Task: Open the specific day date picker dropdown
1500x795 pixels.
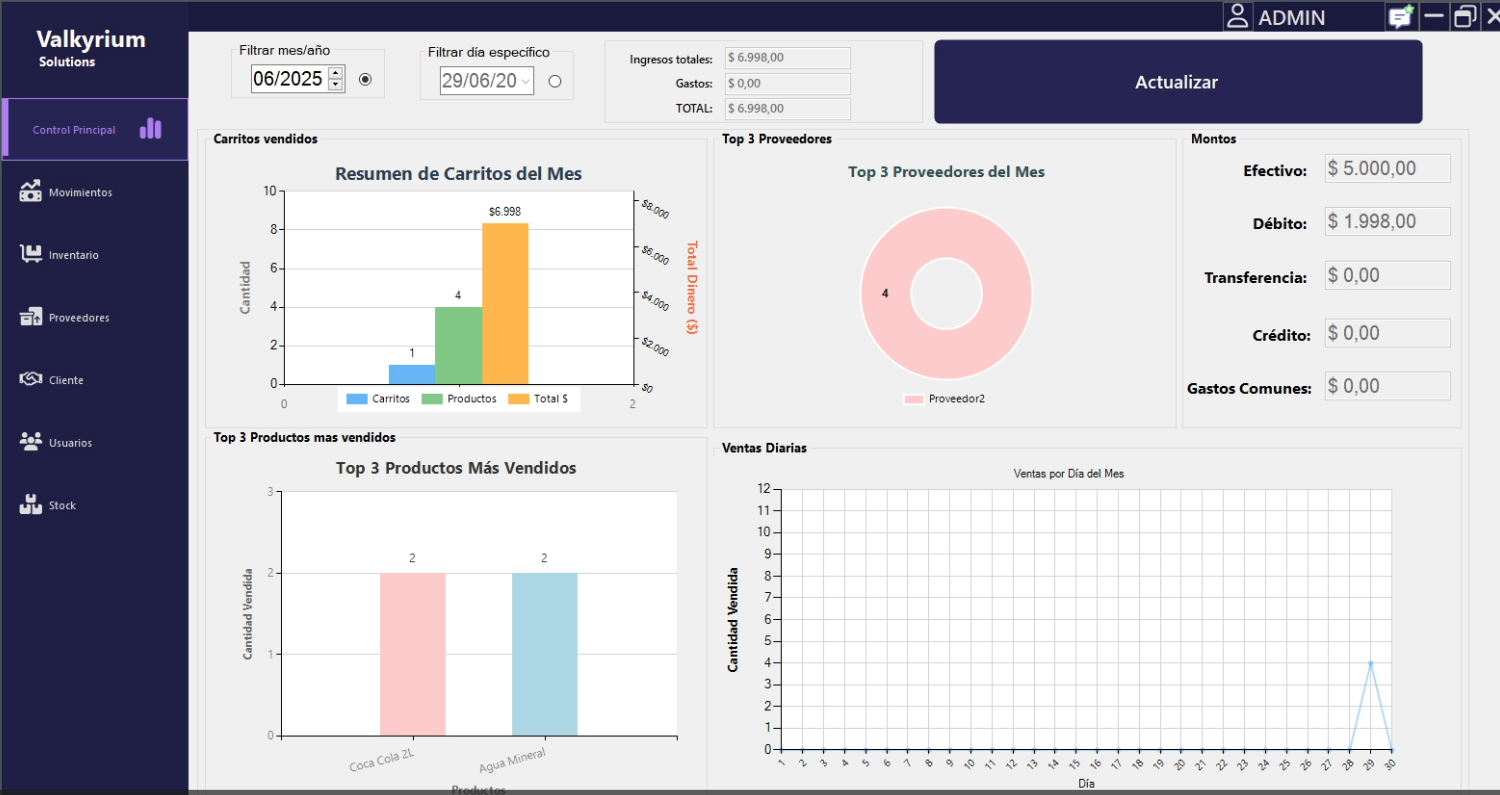Action: coord(527,80)
